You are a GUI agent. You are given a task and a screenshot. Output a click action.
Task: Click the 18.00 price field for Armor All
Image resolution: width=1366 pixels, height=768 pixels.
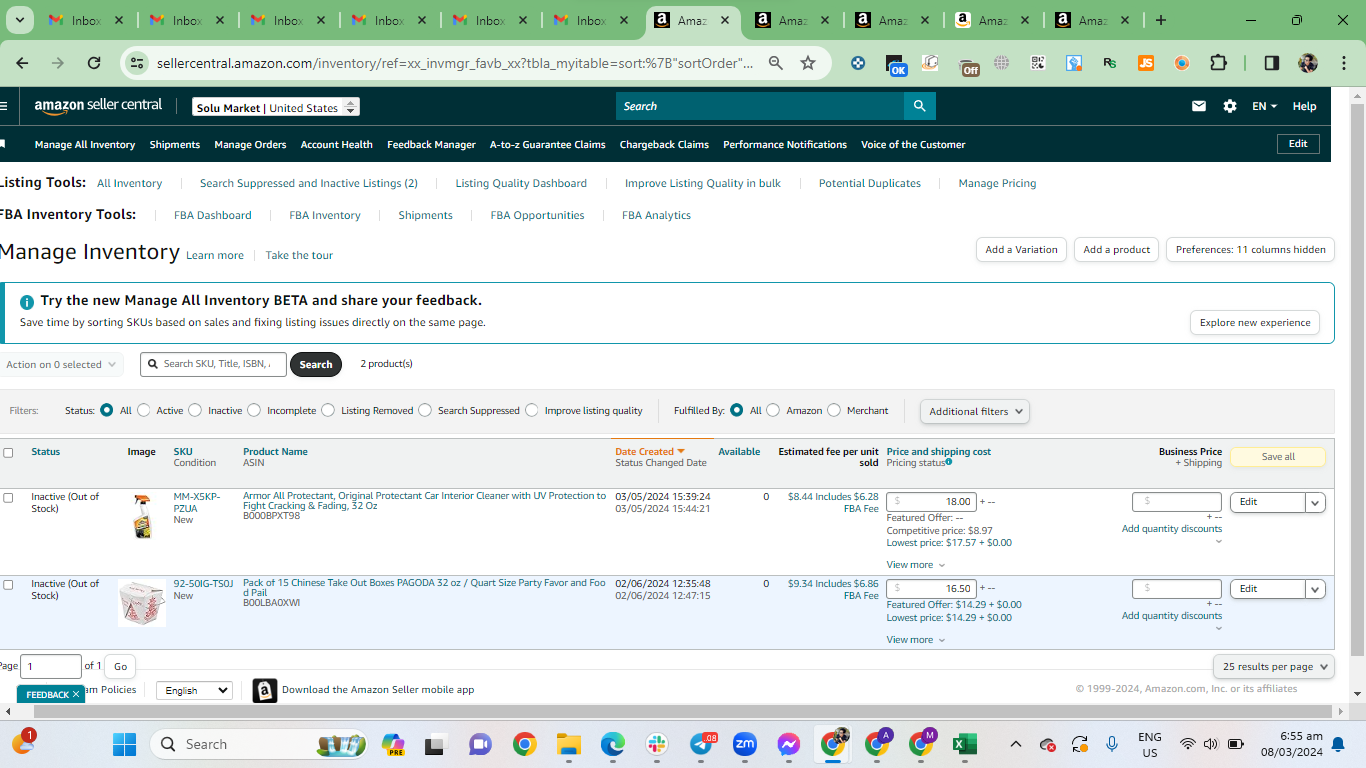pos(931,502)
